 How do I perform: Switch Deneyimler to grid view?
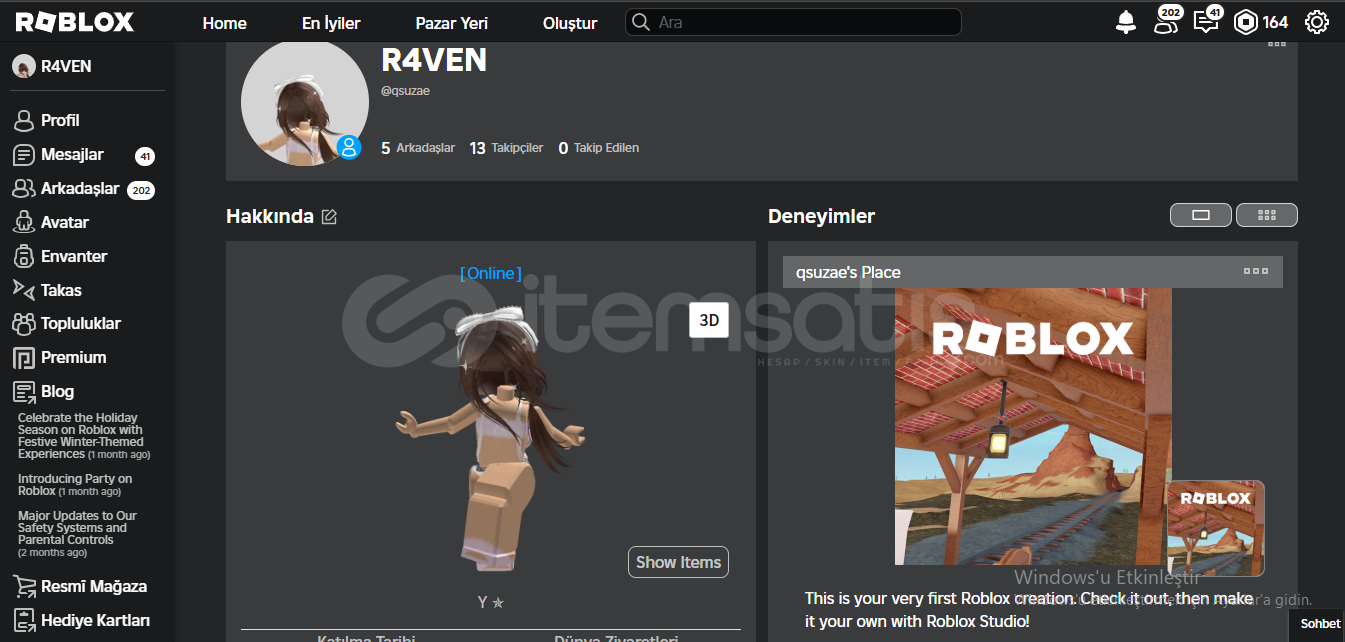[1267, 215]
